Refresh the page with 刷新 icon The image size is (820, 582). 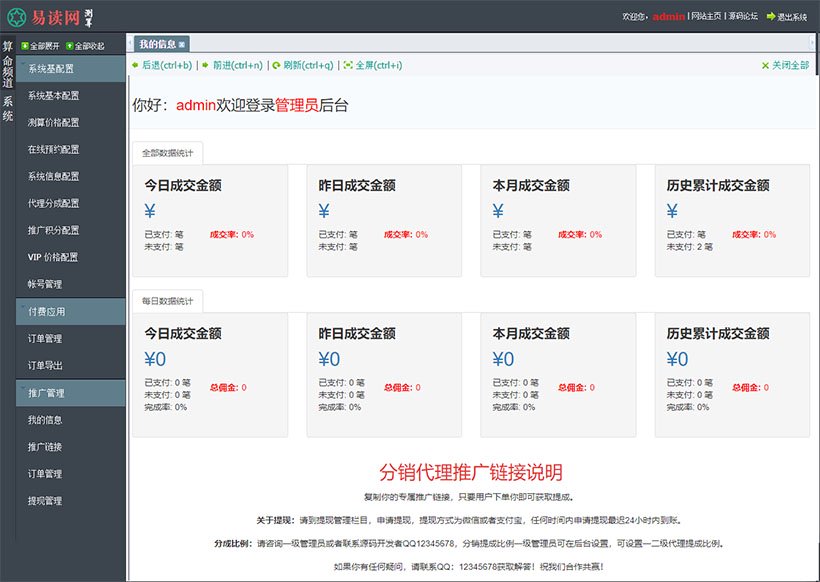276,65
